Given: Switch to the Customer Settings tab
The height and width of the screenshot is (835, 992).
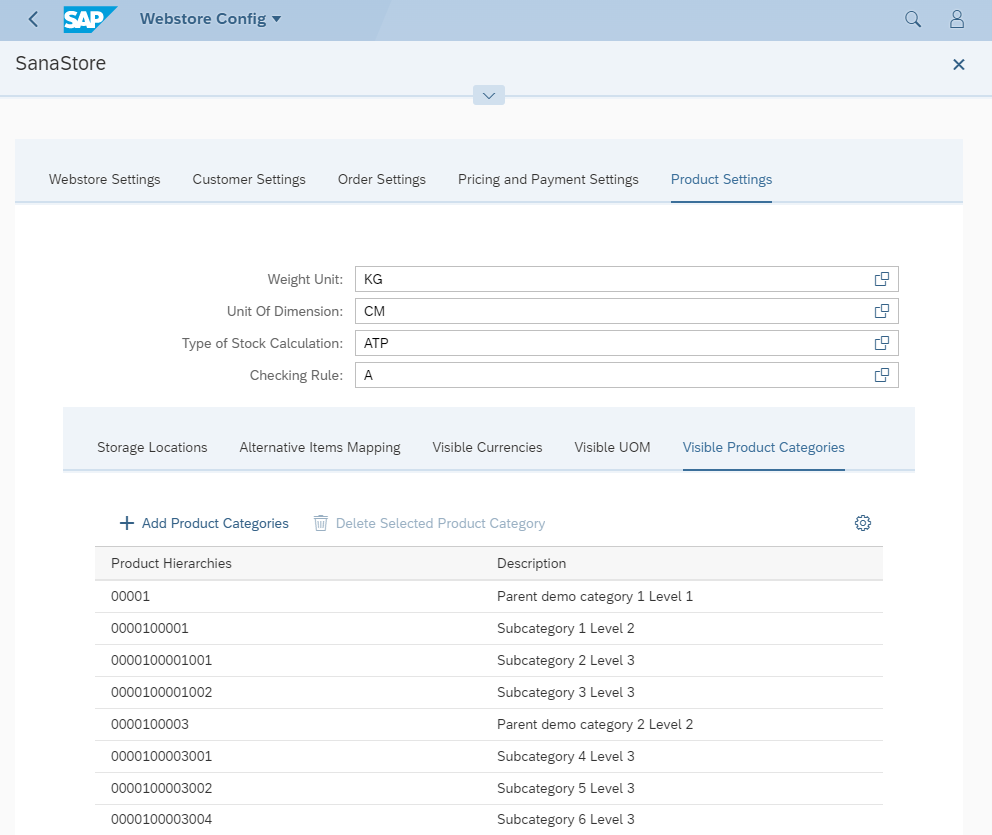Looking at the screenshot, I should pos(248,179).
